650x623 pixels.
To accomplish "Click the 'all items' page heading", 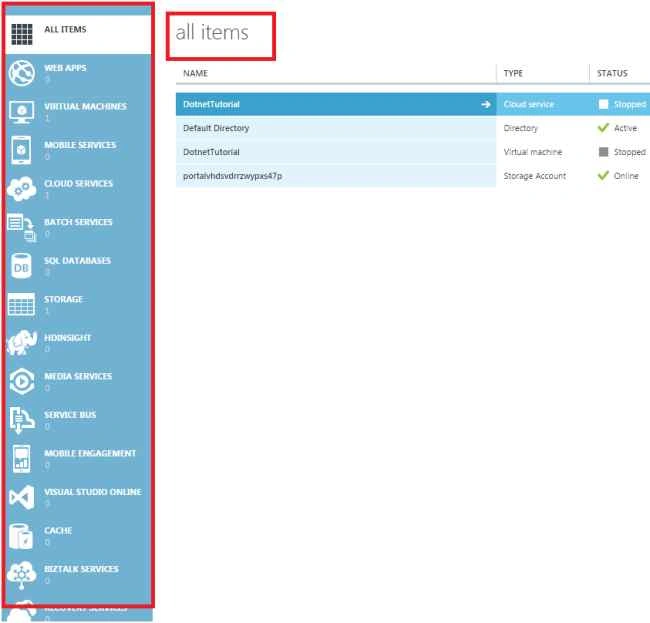I will (x=212, y=33).
